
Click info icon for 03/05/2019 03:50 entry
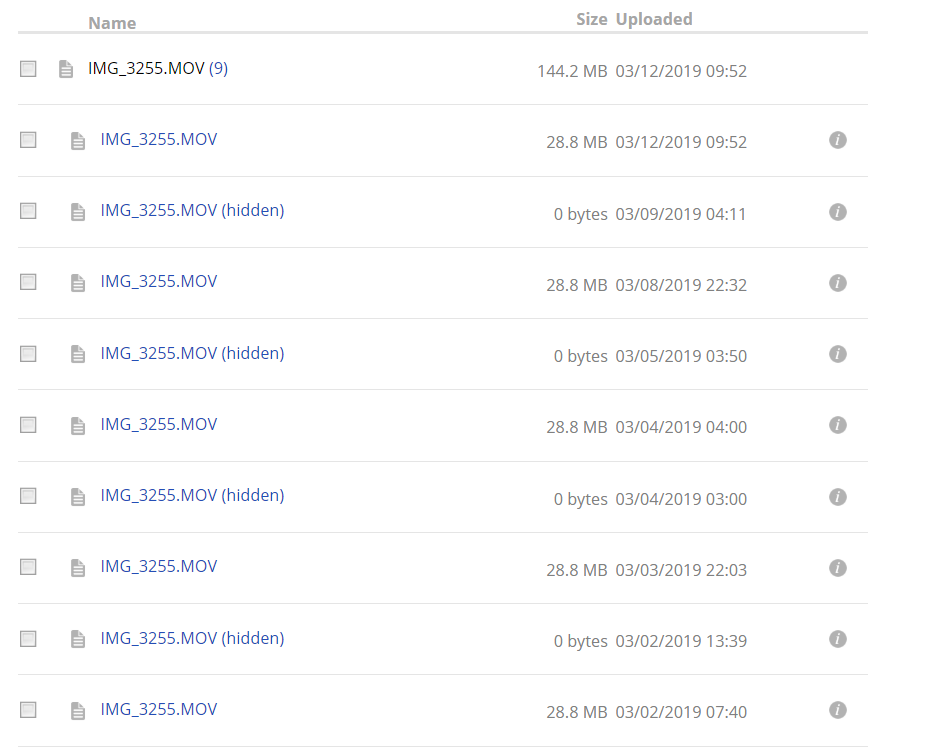[x=838, y=354]
